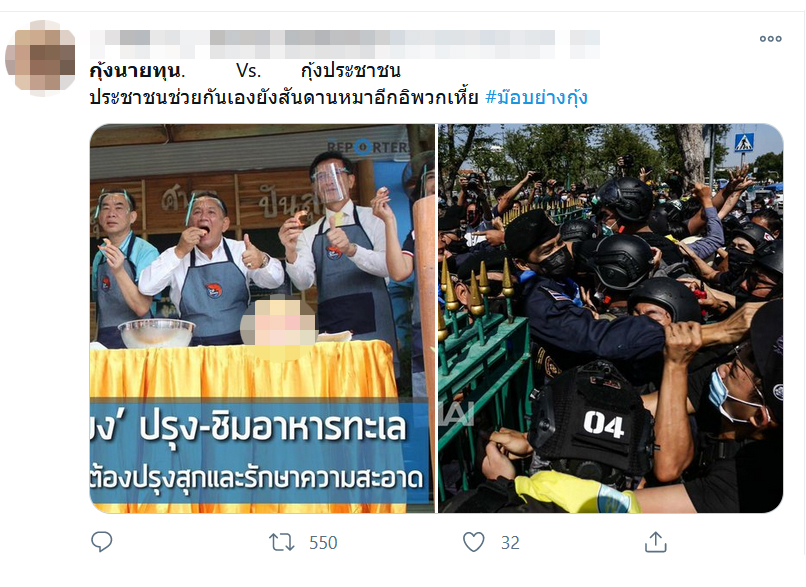Open the blurred profile avatar
This screenshot has width=806, height=587.
tap(41, 58)
